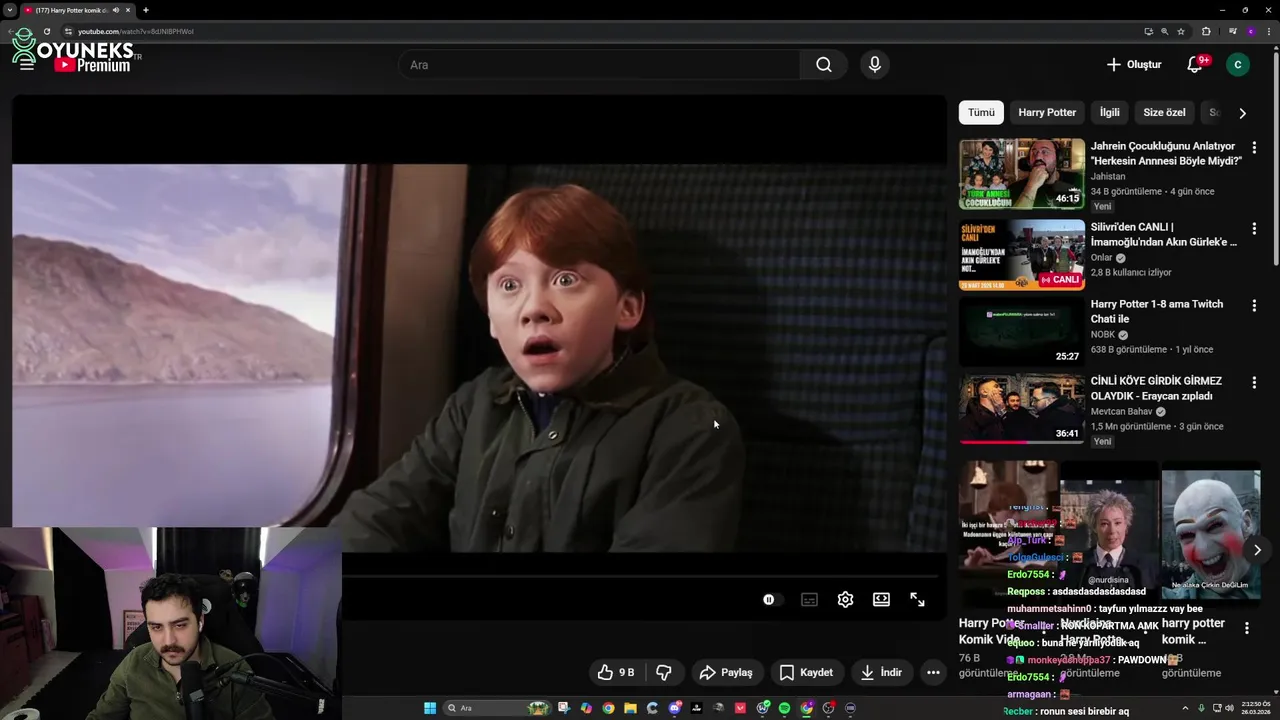Toggle subtitles in the player
Image resolution: width=1280 pixels, height=720 pixels.
pyautogui.click(x=809, y=599)
